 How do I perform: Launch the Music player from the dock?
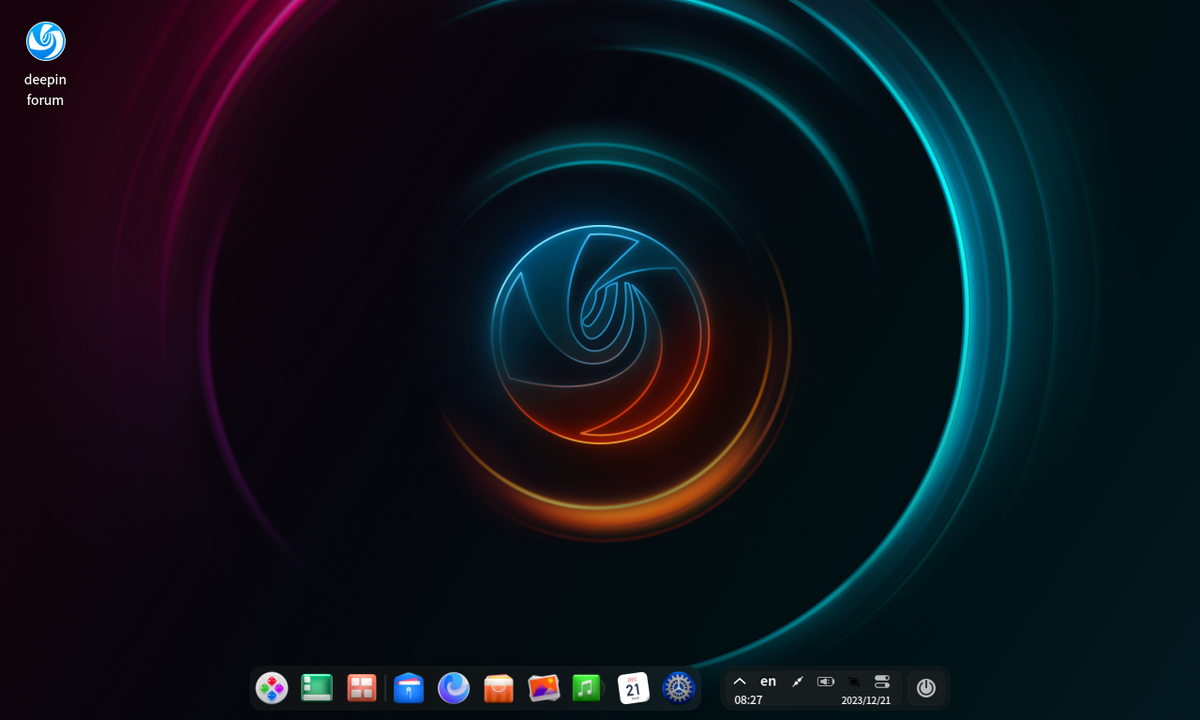point(587,688)
